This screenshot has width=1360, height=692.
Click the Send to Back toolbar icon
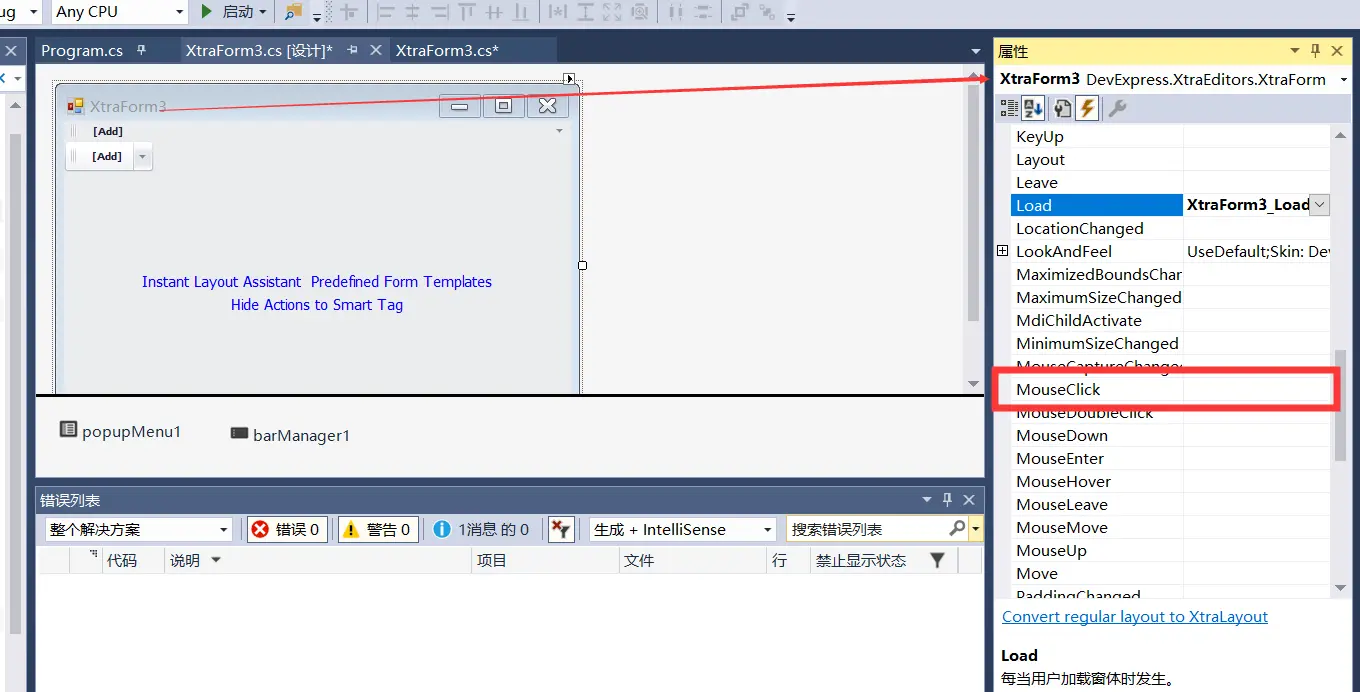click(767, 12)
